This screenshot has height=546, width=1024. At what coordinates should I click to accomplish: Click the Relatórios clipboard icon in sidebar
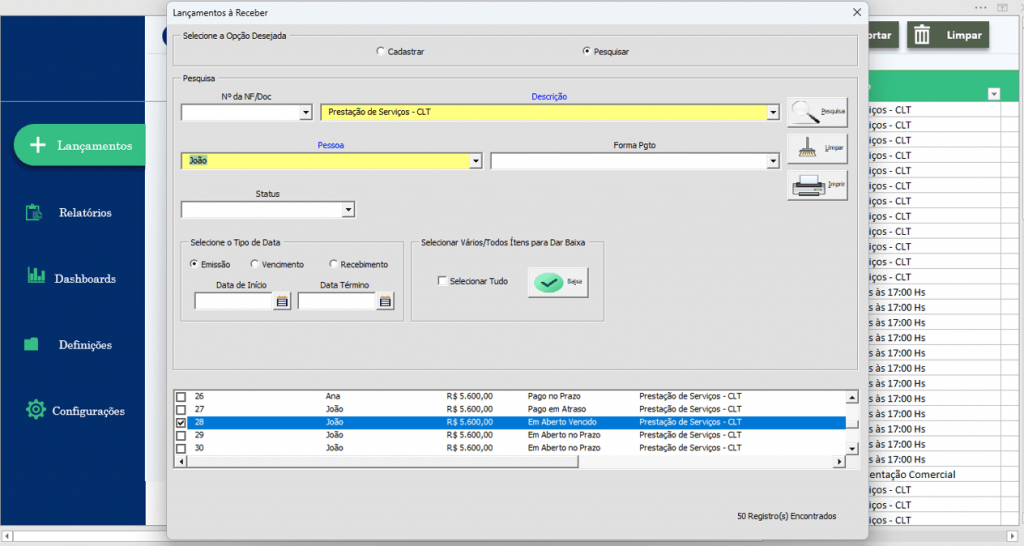[x=33, y=212]
